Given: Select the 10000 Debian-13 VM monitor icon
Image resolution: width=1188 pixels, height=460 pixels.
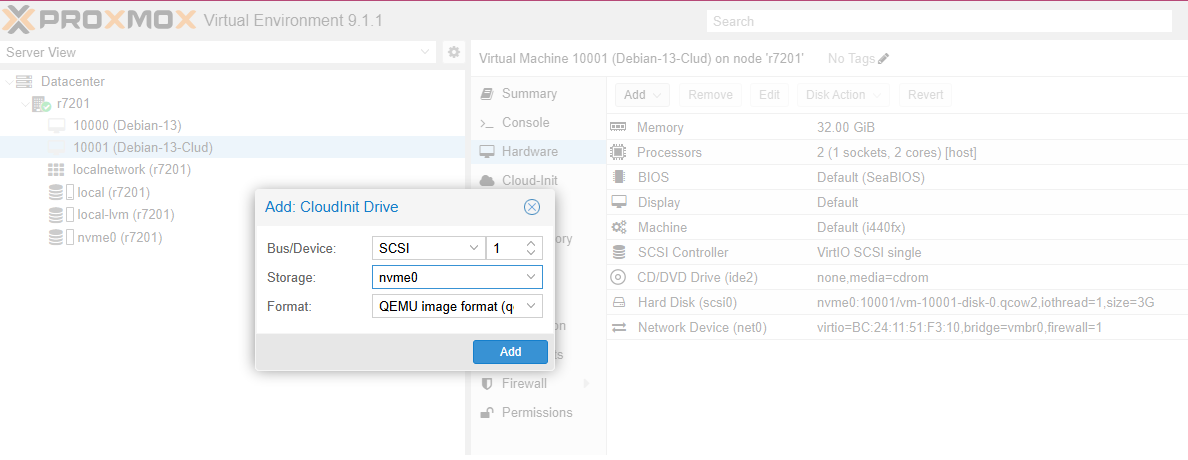Looking at the screenshot, I should click(x=56, y=126).
